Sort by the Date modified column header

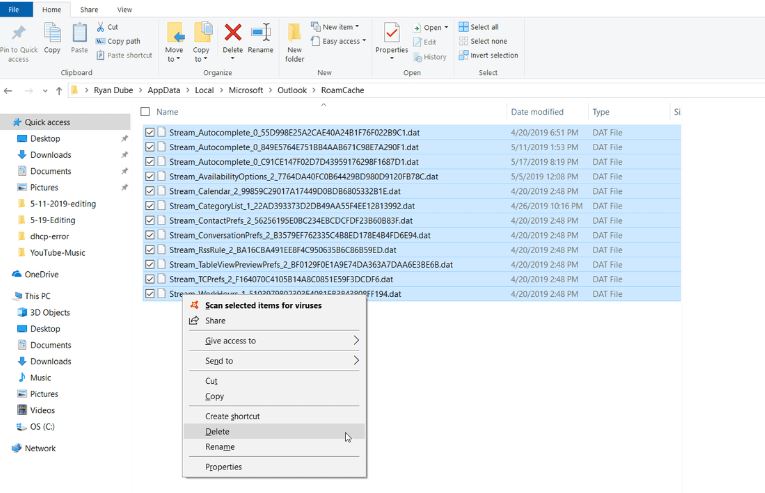537,112
